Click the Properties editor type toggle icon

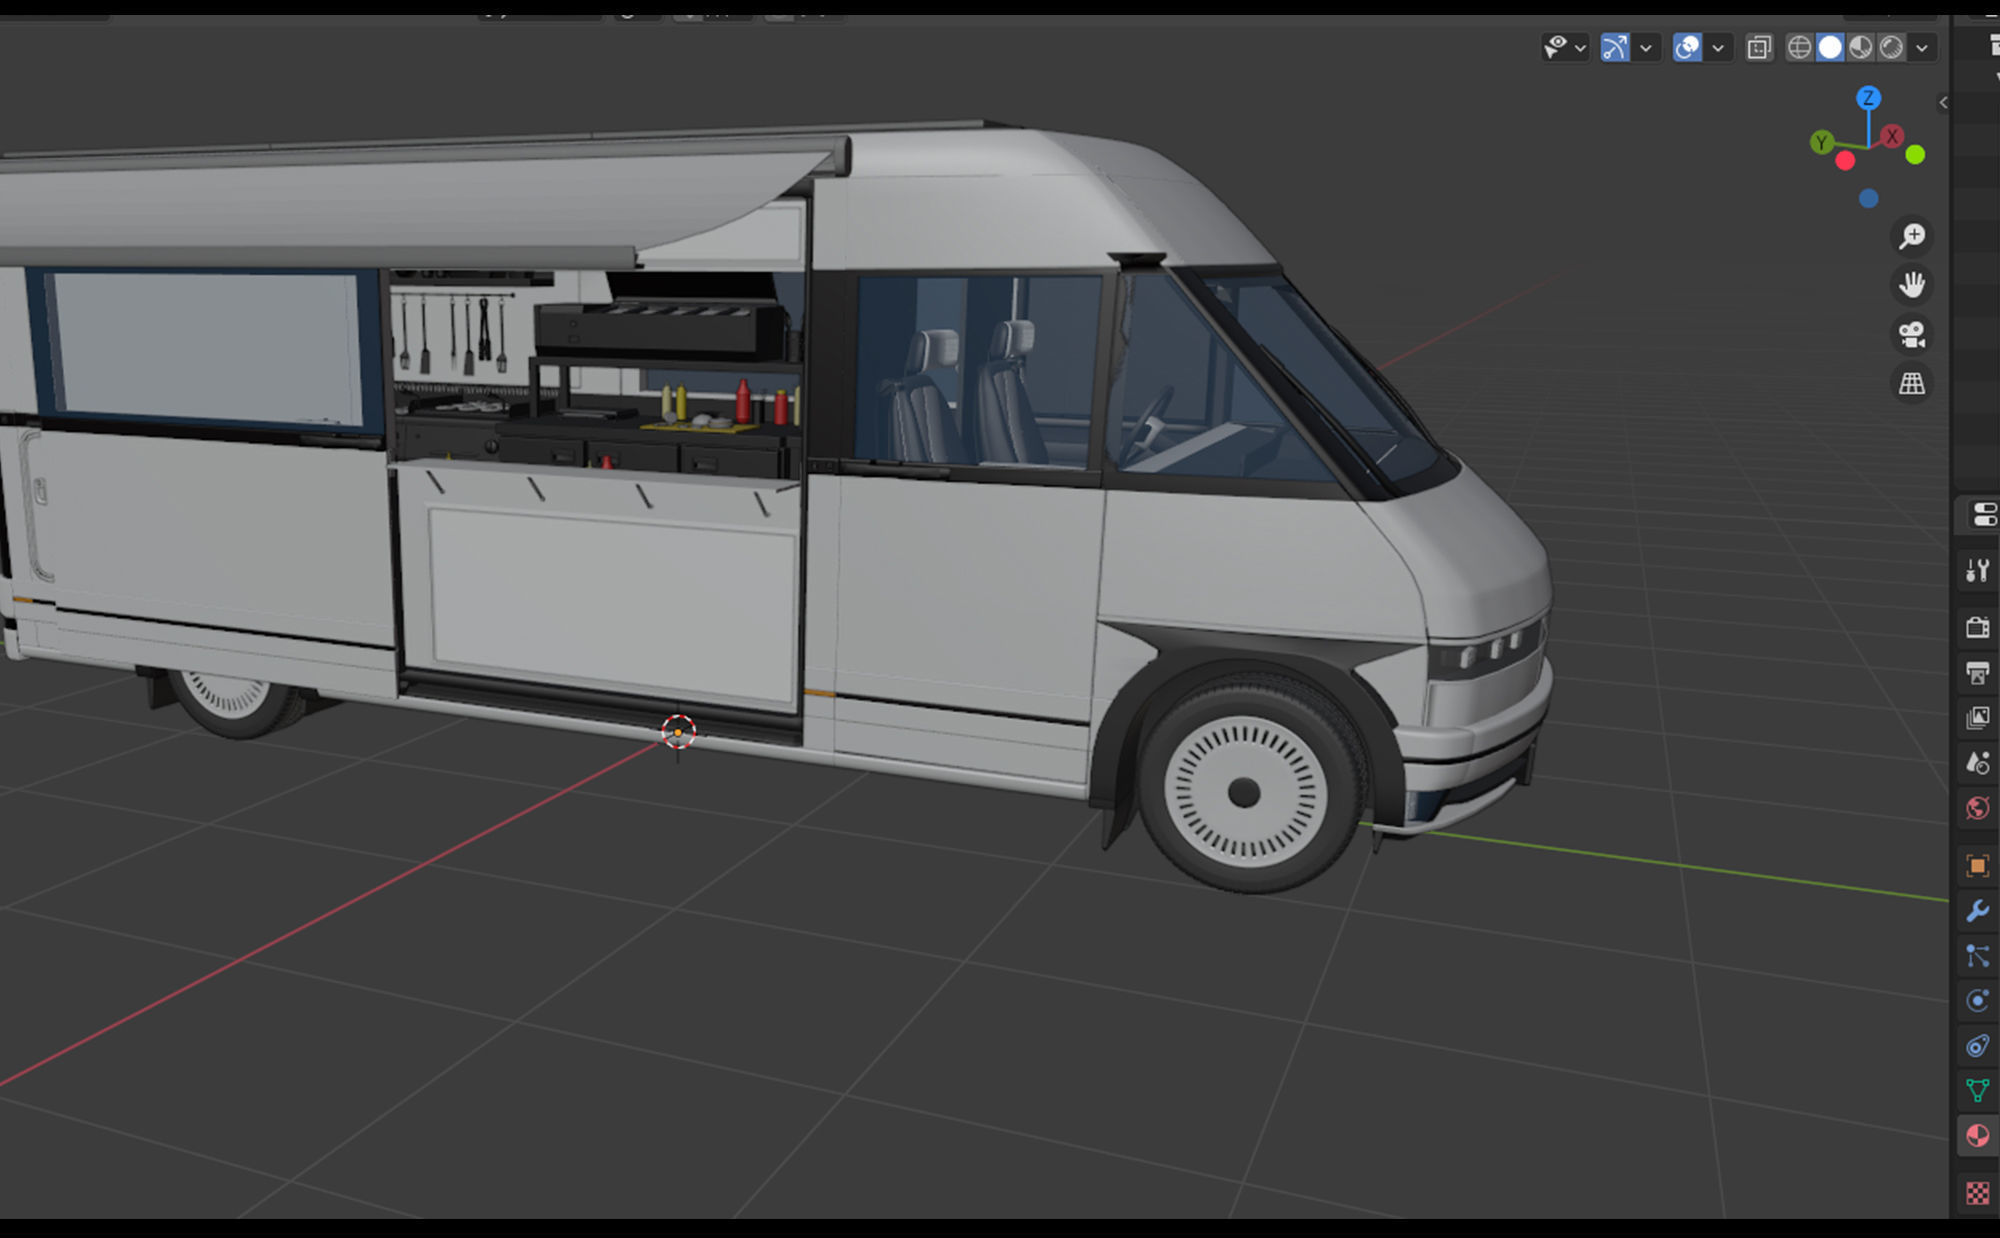(1982, 515)
